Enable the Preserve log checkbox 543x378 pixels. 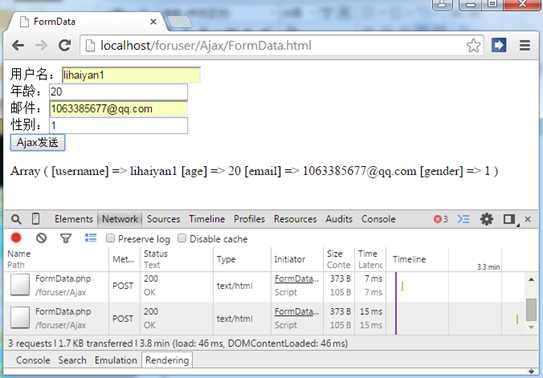pos(110,238)
